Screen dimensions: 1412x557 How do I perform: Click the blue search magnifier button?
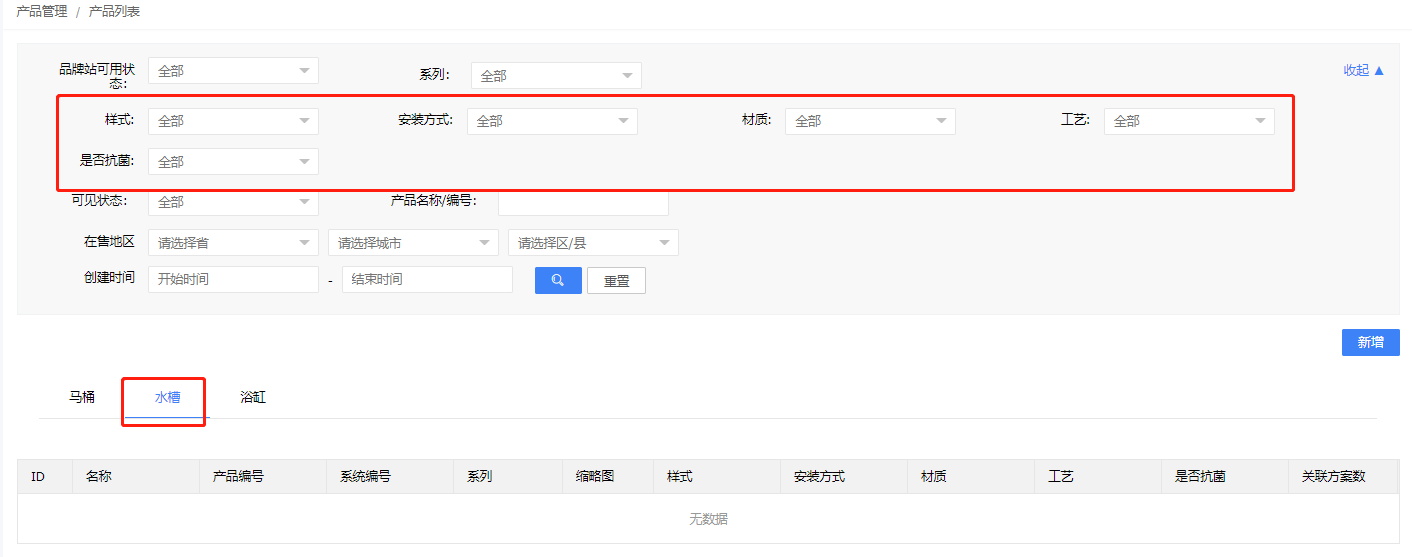coord(558,280)
